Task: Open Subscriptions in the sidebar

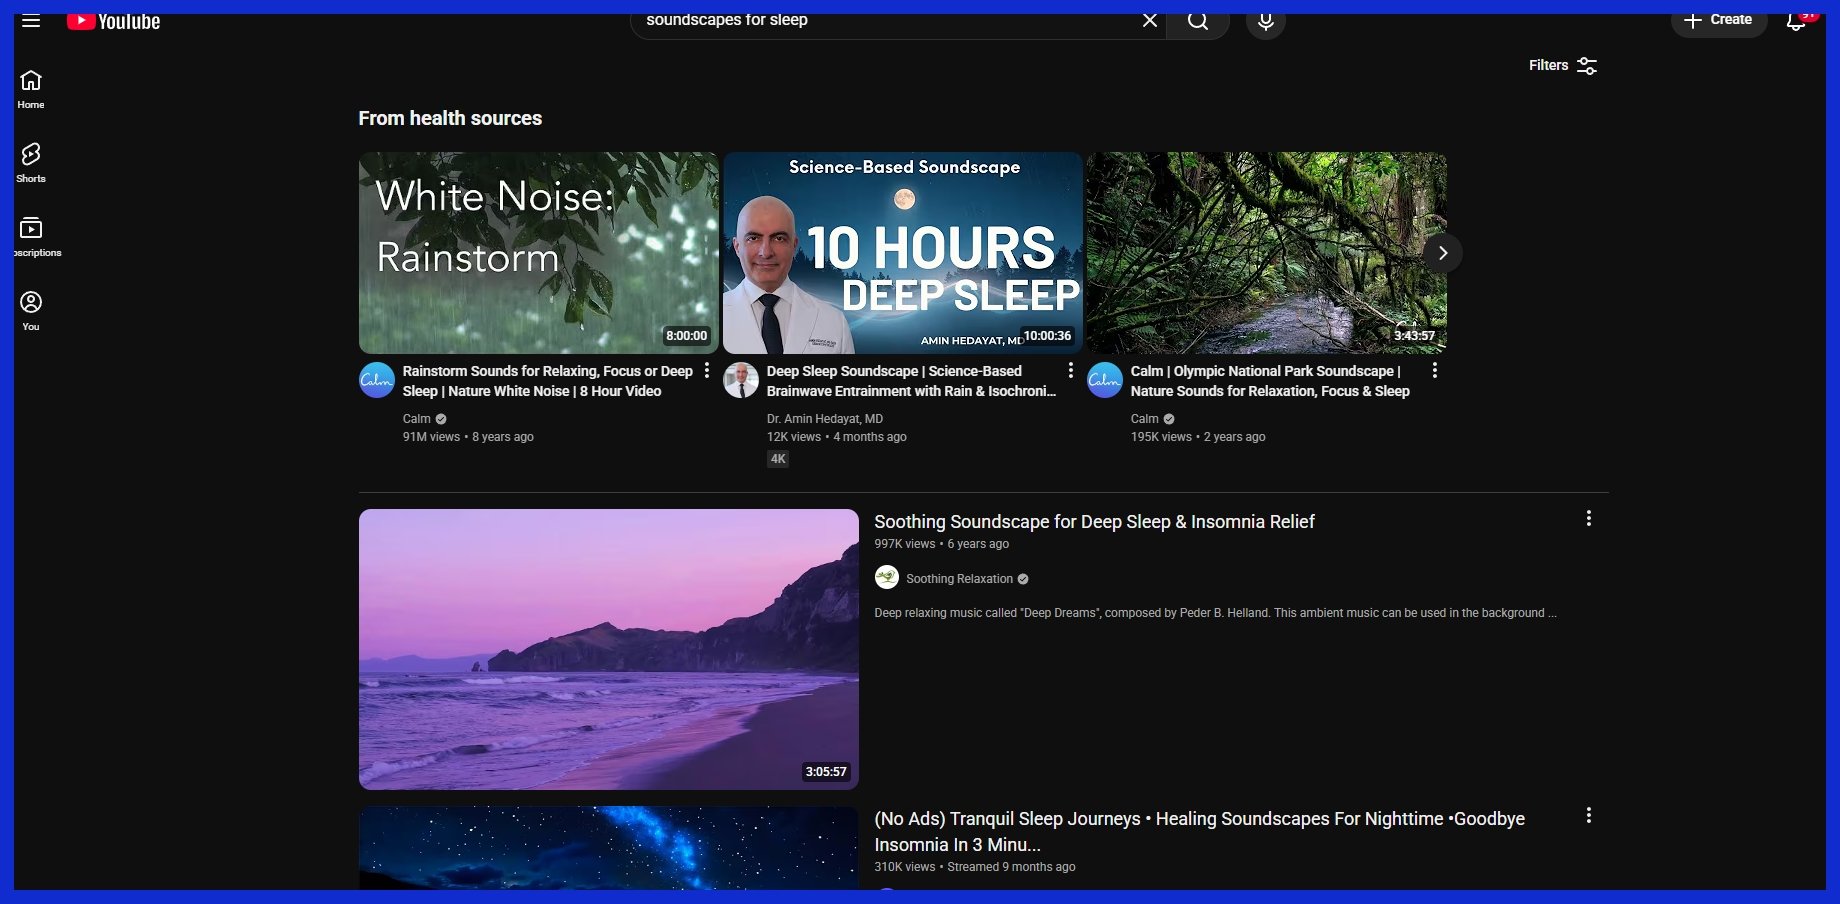Action: [31, 237]
